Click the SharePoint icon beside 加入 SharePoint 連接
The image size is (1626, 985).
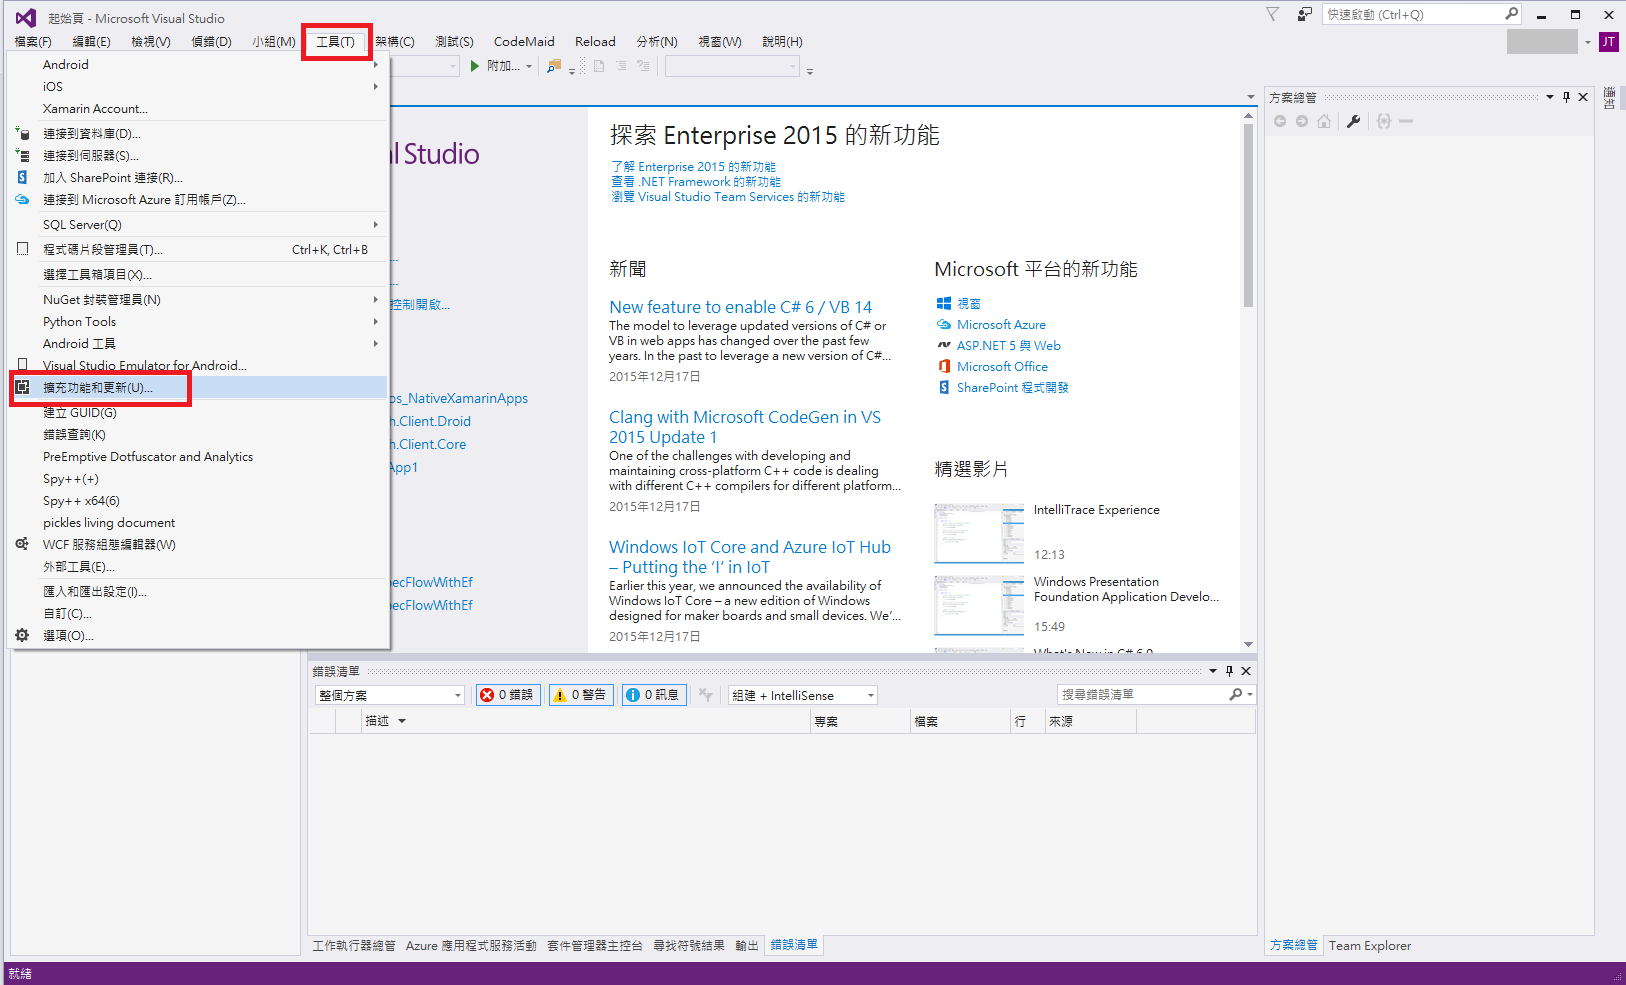click(x=22, y=177)
